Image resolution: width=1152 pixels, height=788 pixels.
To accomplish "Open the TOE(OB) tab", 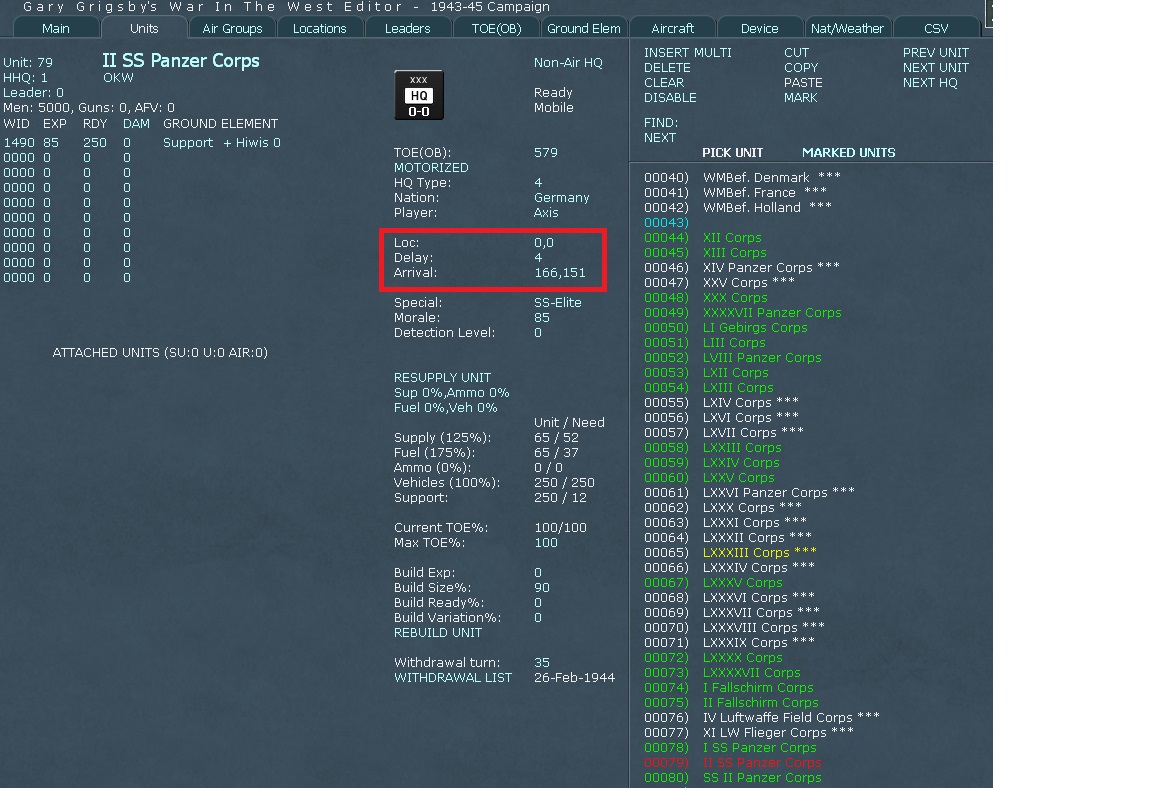I will [x=497, y=29].
